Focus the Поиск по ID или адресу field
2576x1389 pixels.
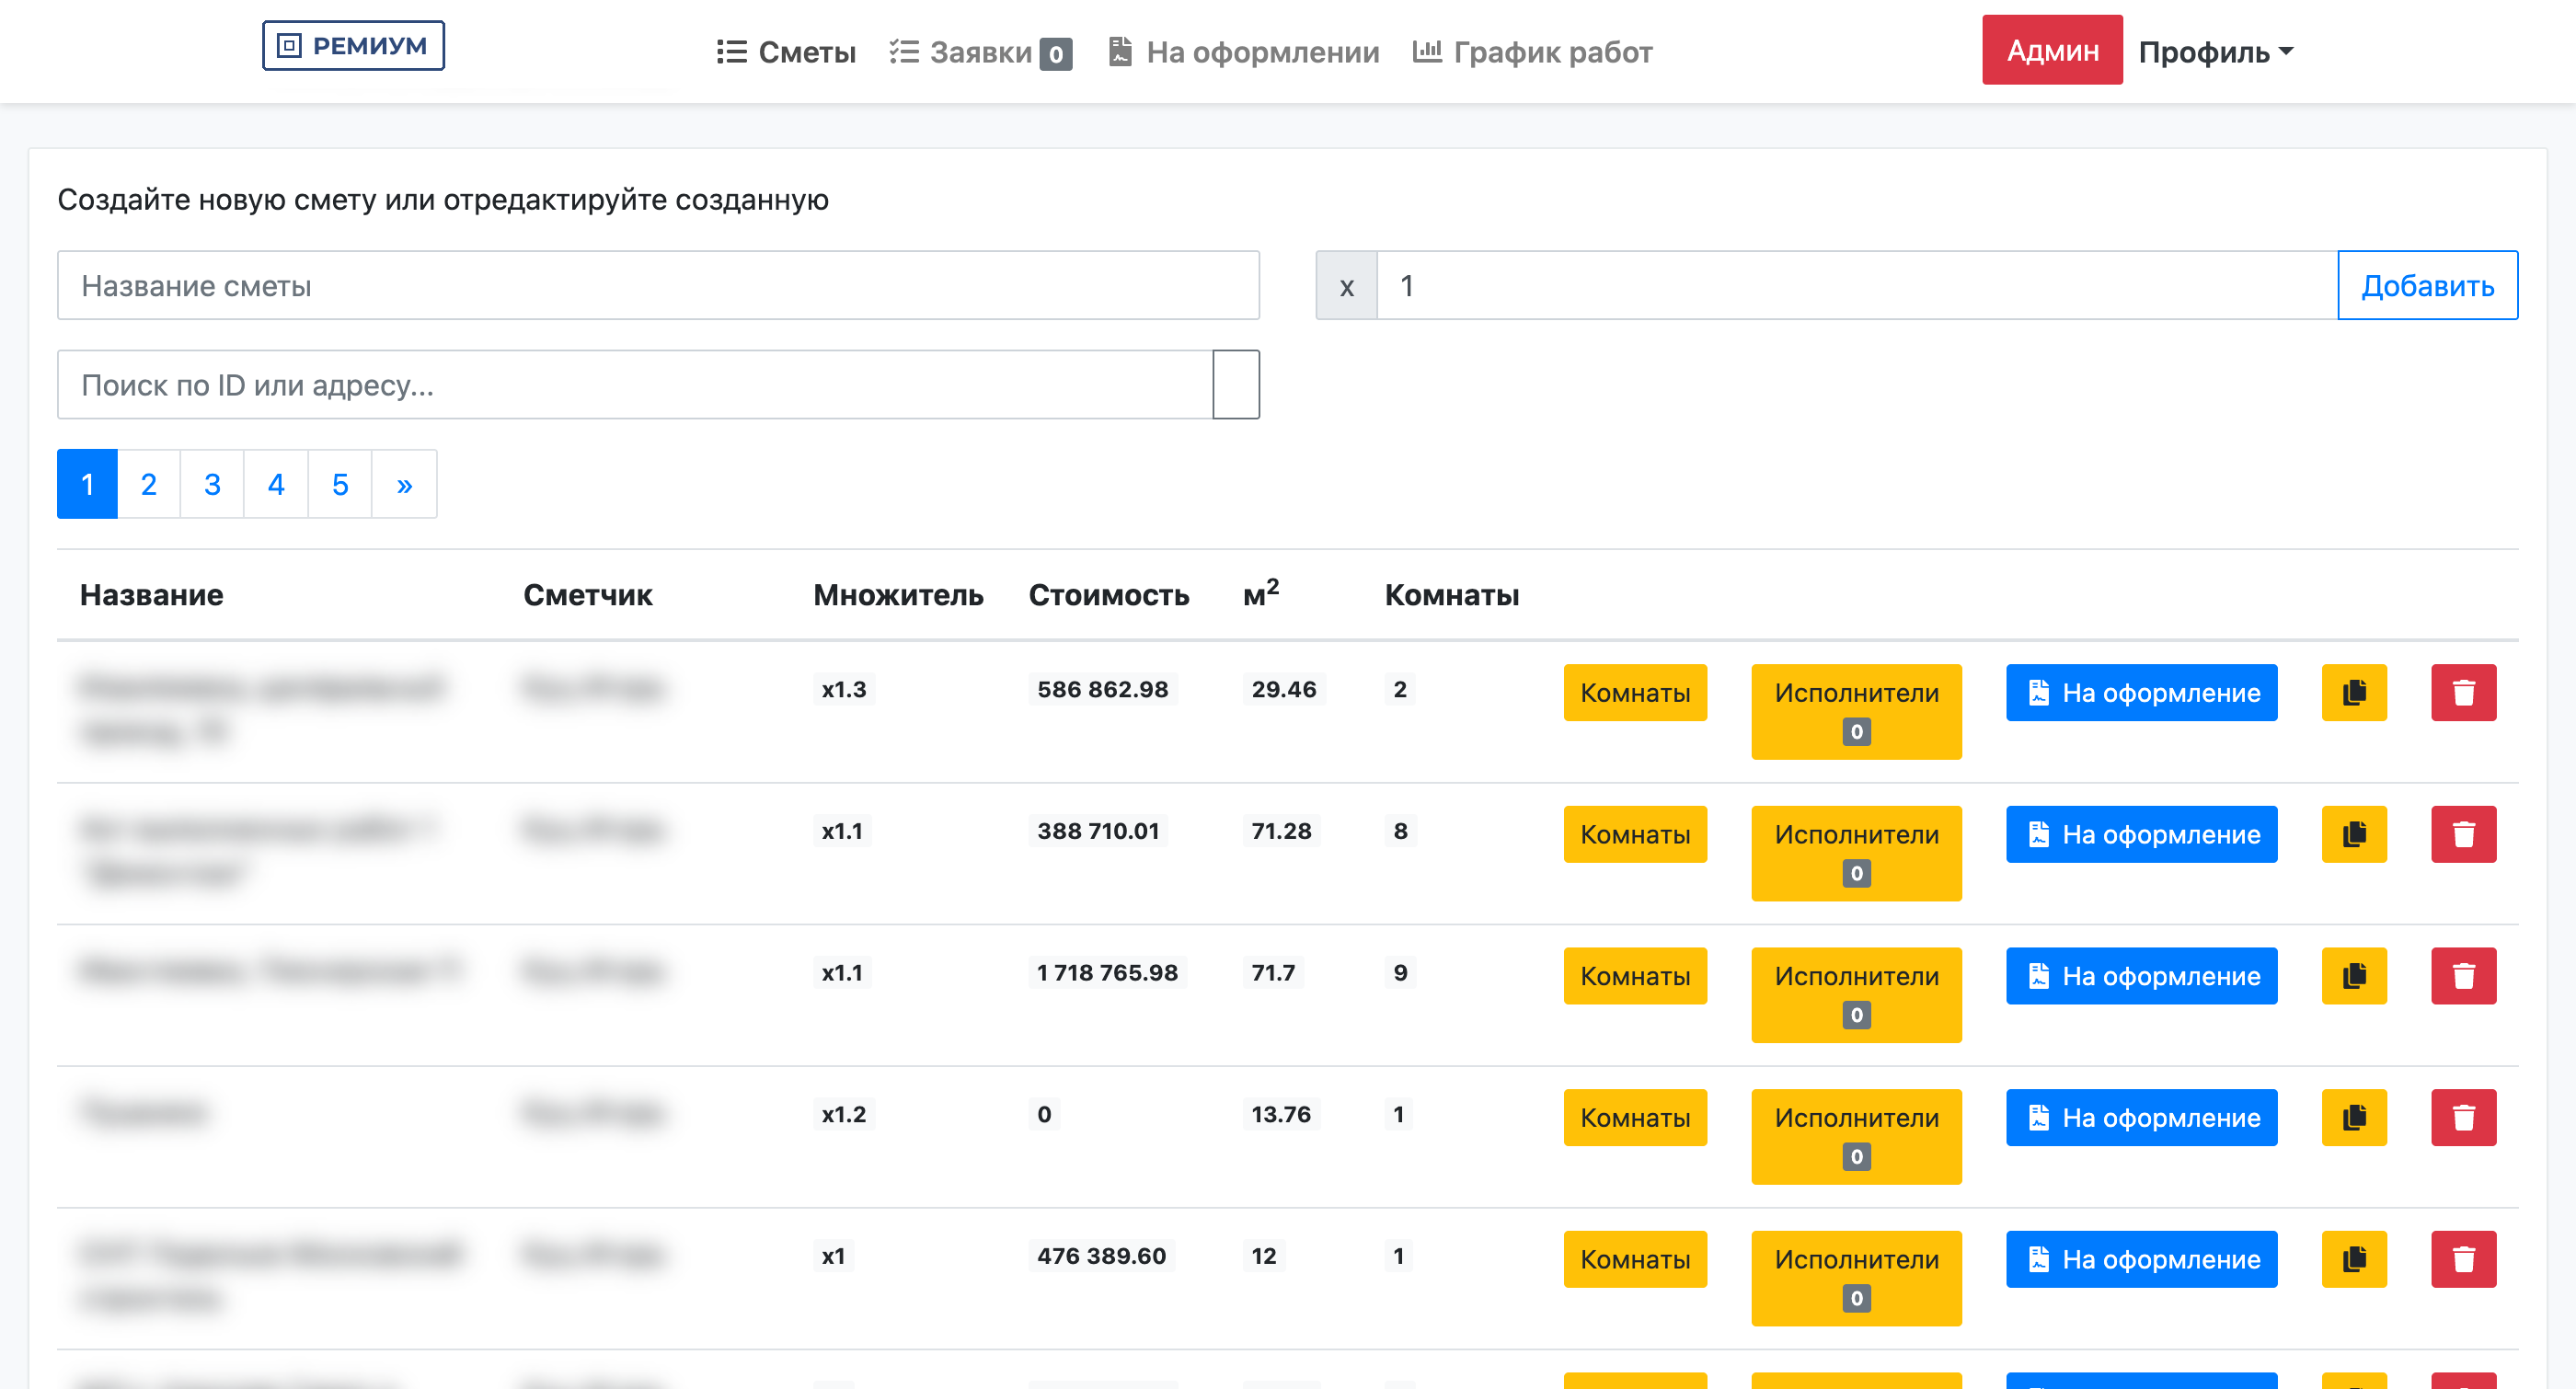(x=635, y=384)
